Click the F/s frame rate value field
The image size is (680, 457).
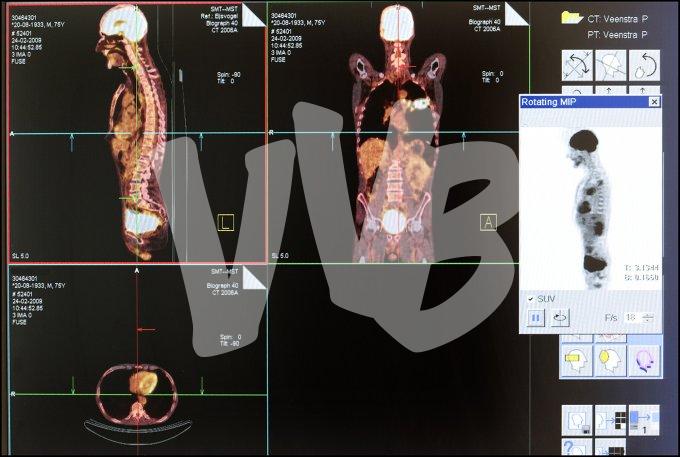pos(631,318)
